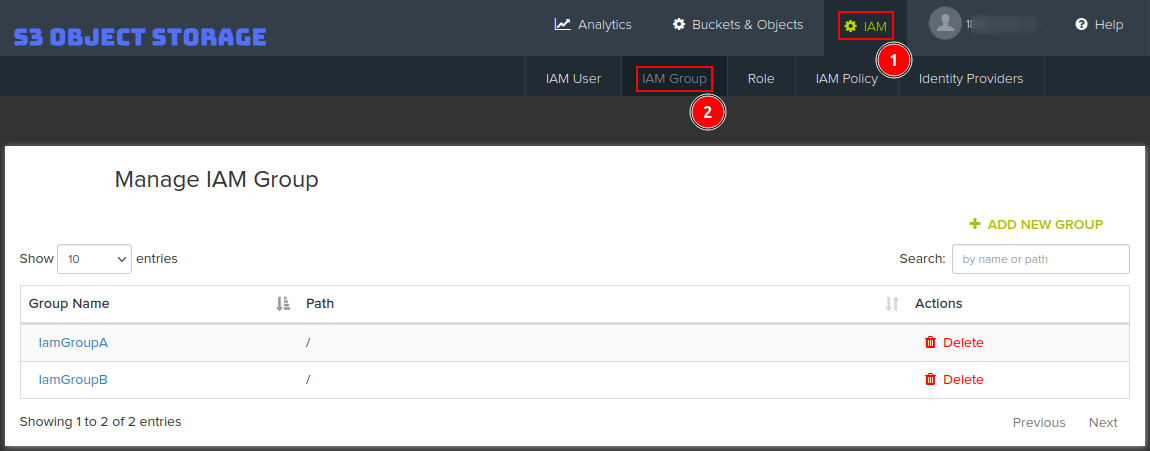Image resolution: width=1150 pixels, height=451 pixels.
Task: Sort table by Path column arrows
Action: (x=892, y=303)
